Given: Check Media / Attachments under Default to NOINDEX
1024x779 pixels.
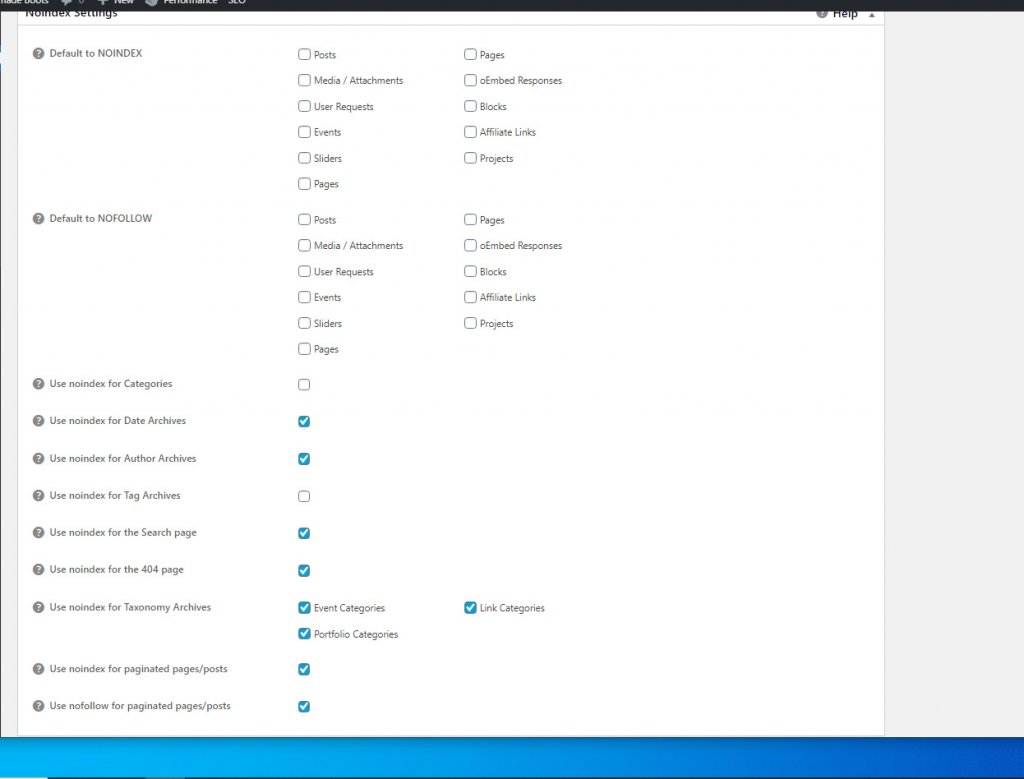Looking at the screenshot, I should click(304, 80).
